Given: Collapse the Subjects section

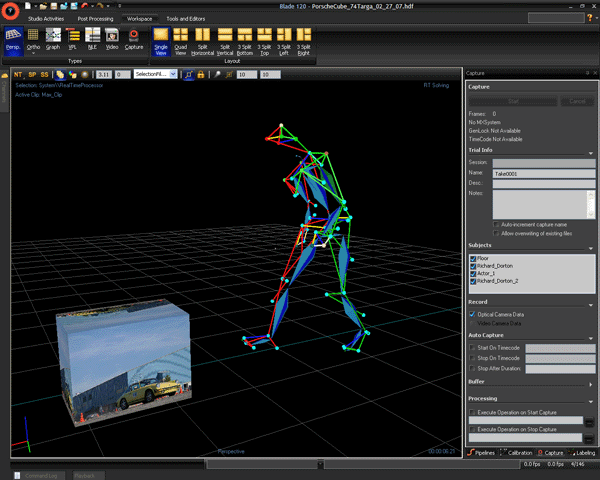Looking at the screenshot, I should coord(591,248).
